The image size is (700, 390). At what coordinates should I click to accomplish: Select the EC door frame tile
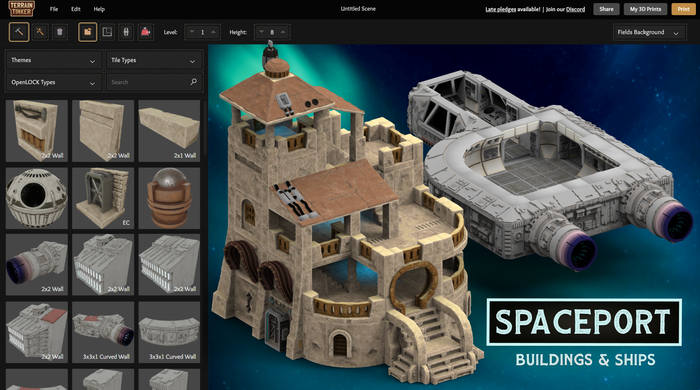point(103,198)
